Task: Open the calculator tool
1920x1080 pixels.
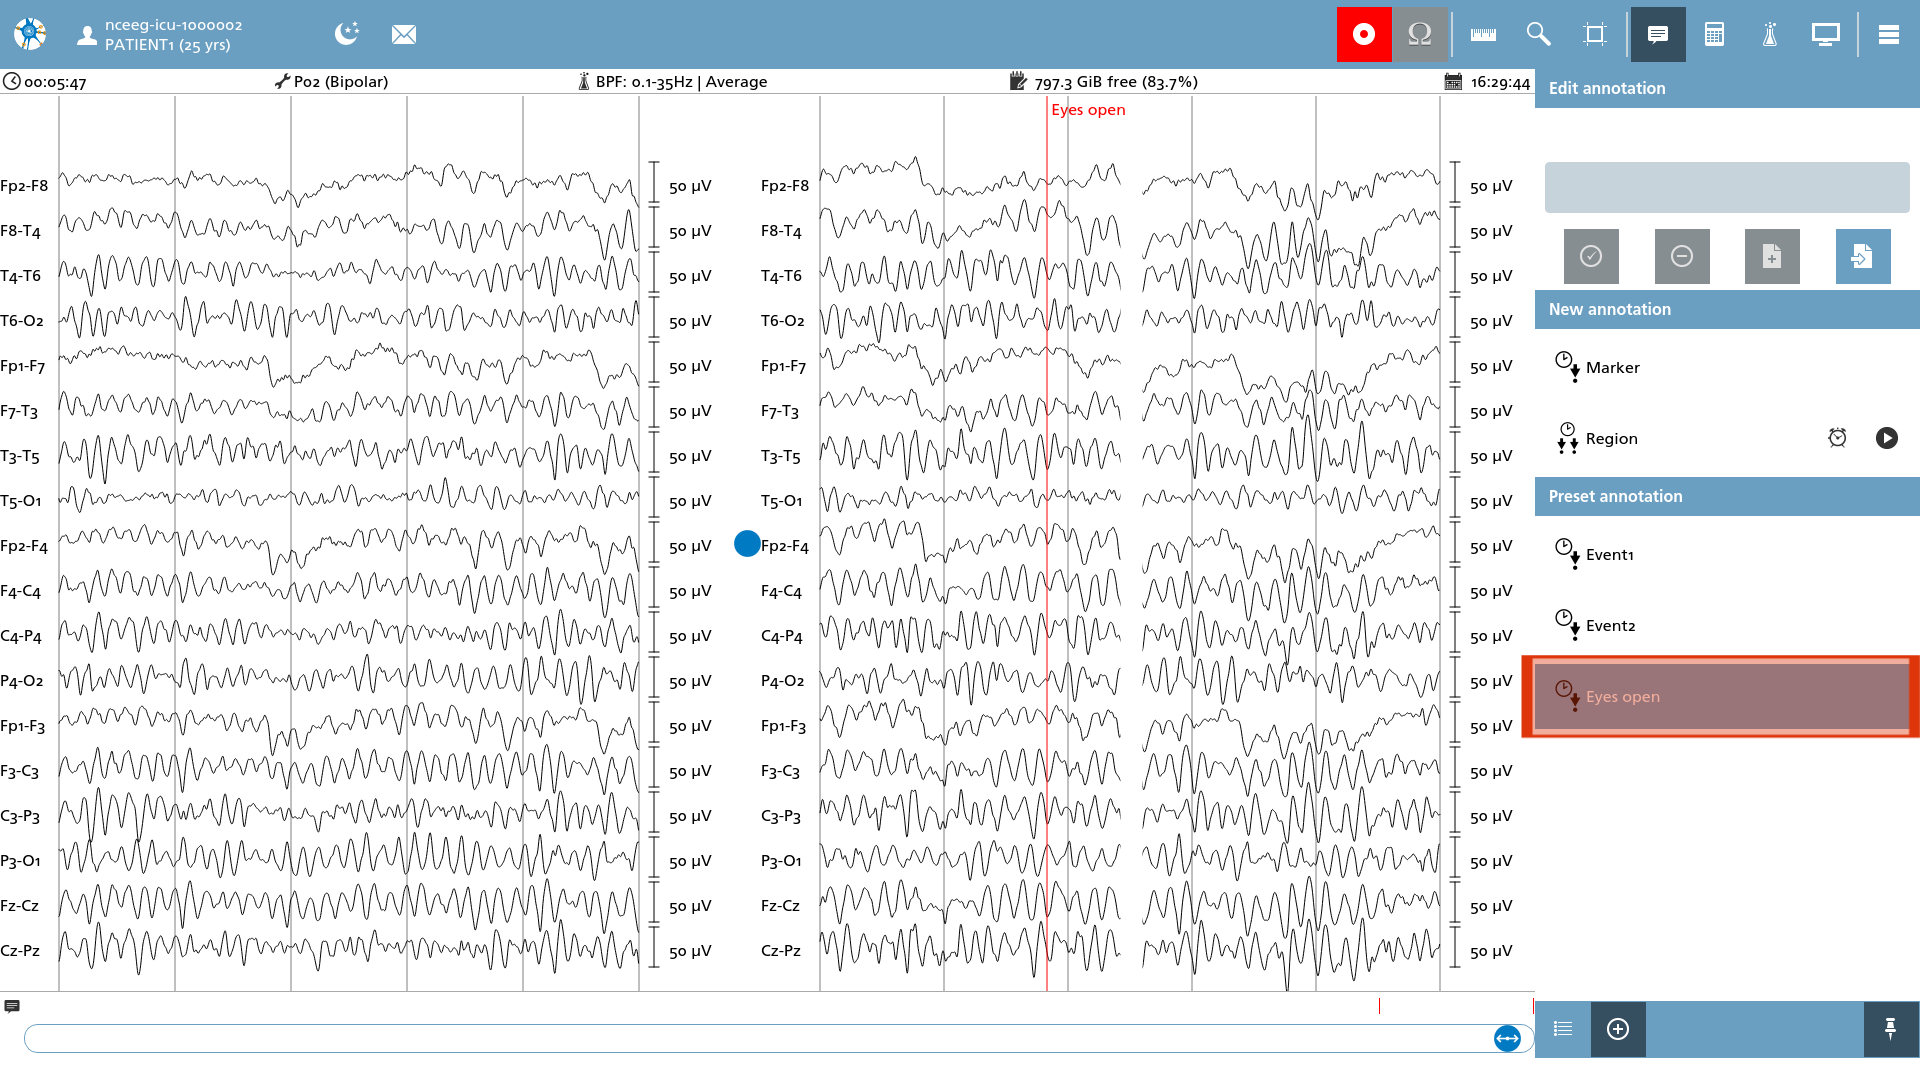Action: pos(1714,34)
